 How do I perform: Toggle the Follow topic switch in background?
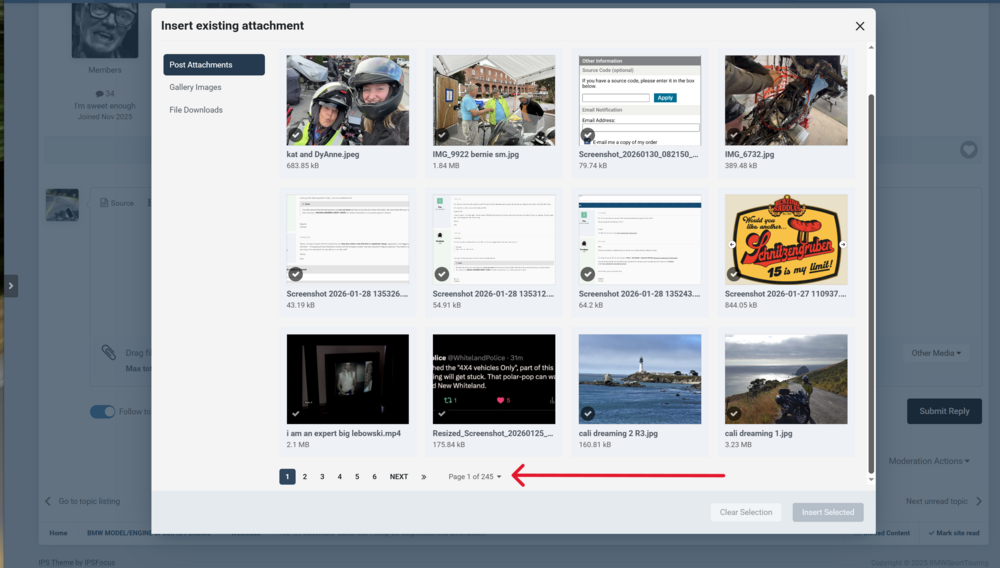pos(103,412)
